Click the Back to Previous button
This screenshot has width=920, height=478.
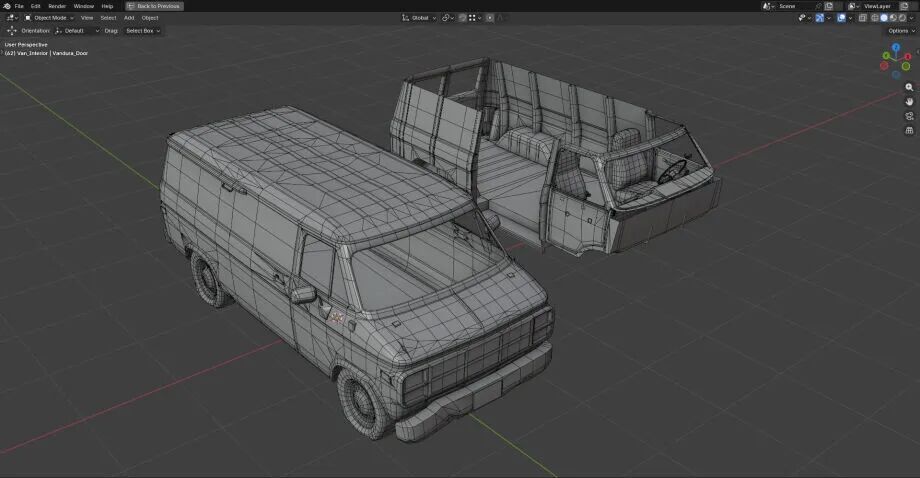pos(154,6)
